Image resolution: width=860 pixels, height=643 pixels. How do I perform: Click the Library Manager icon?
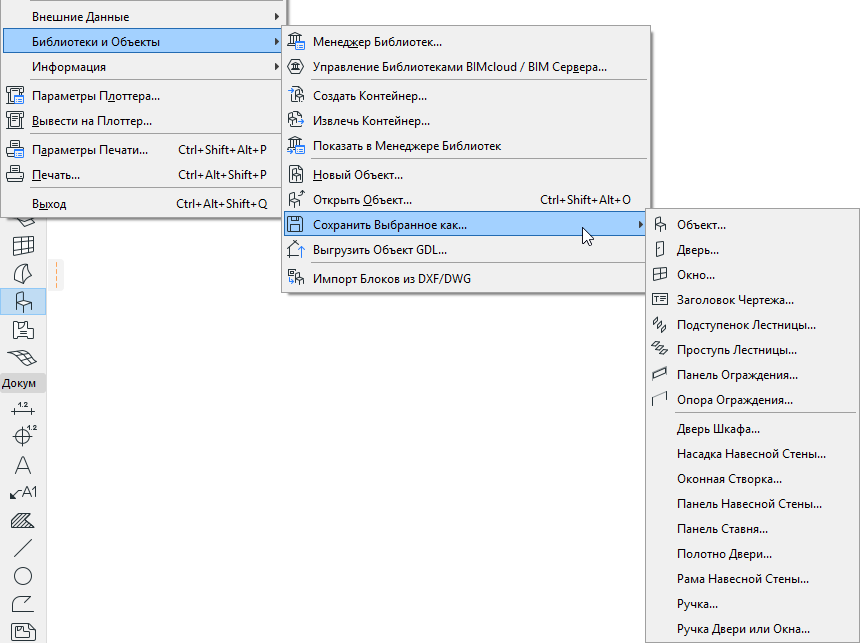pos(296,42)
